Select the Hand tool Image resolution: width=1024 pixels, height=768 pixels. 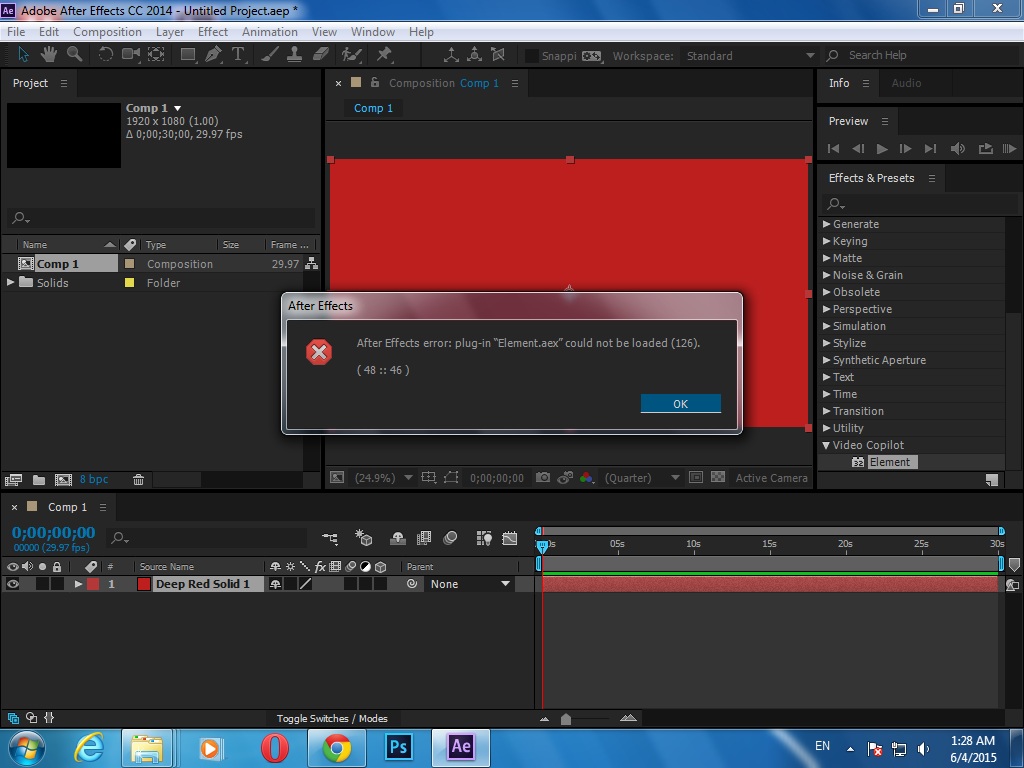[x=49, y=55]
